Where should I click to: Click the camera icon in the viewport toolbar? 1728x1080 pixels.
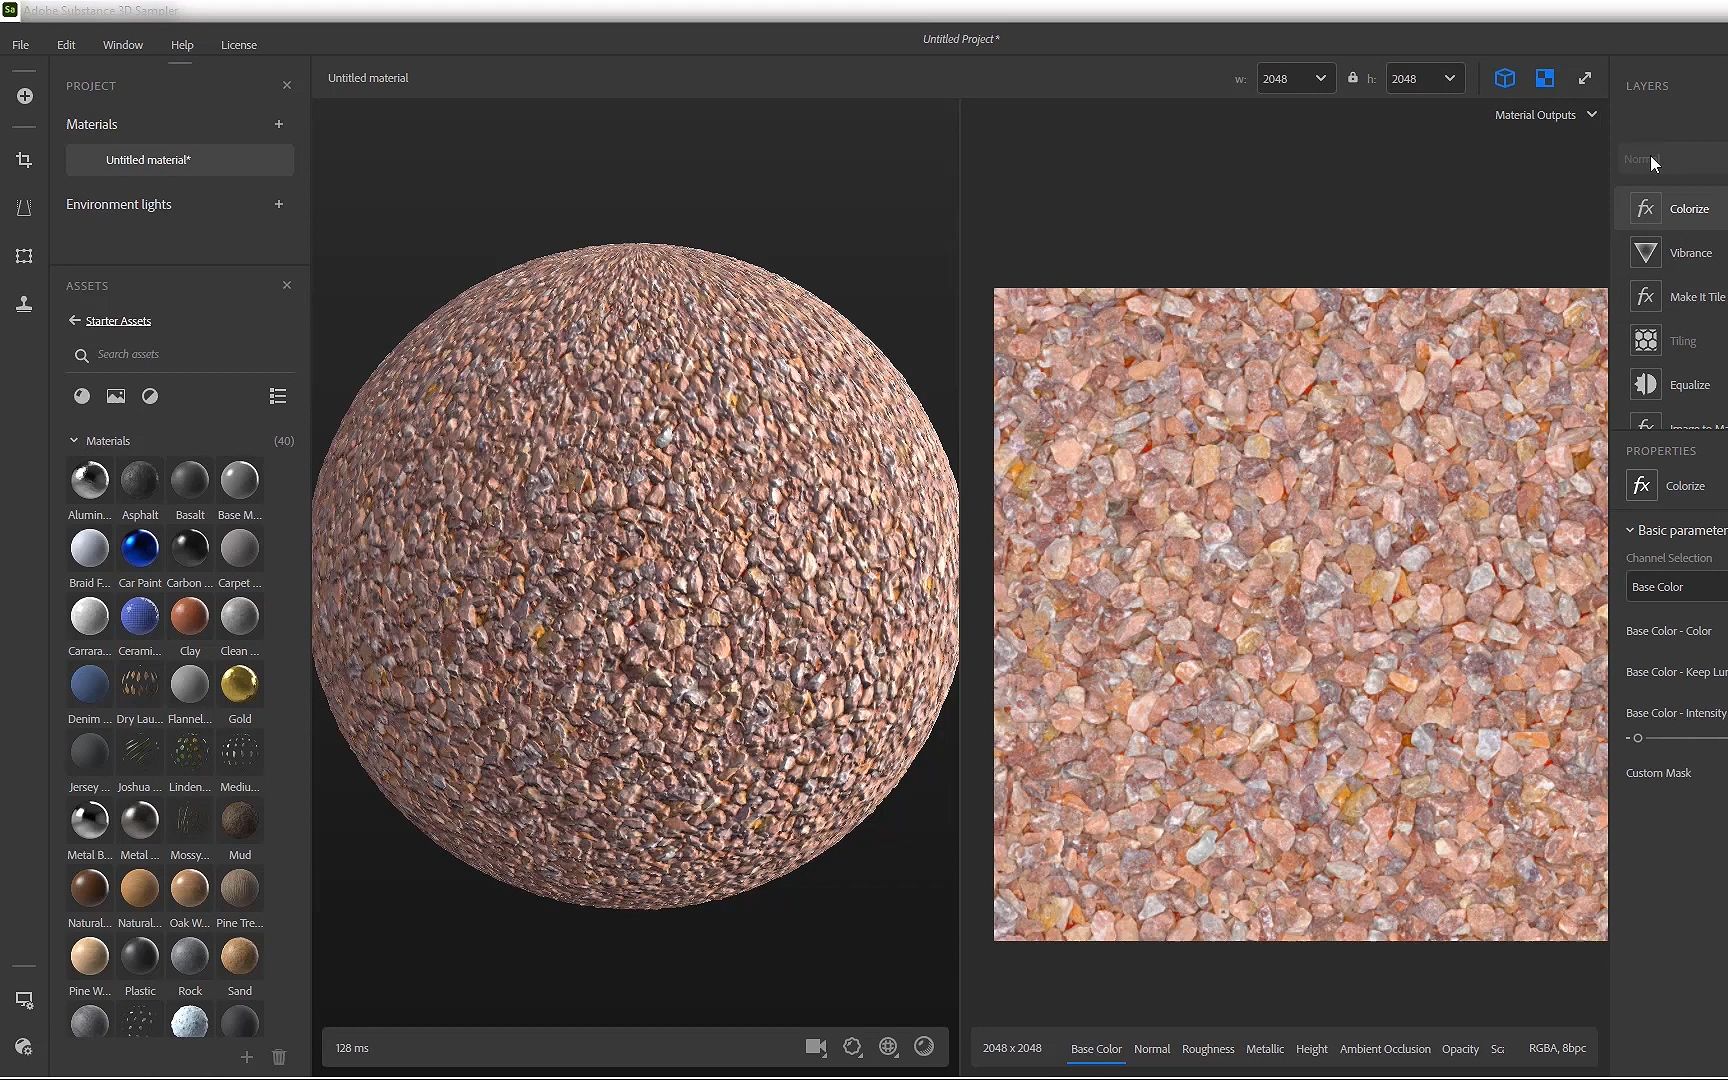815,1047
